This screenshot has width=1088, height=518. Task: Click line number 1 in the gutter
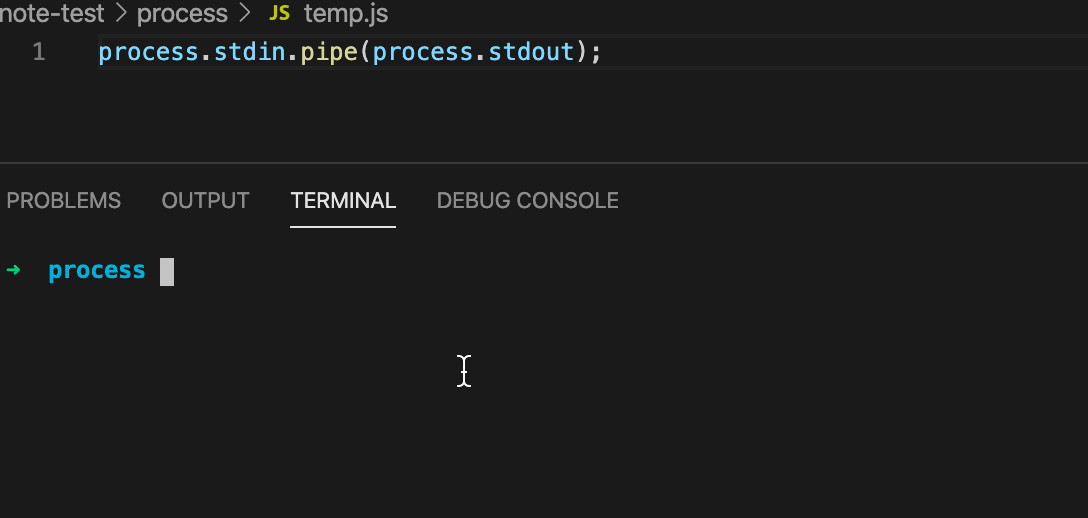(39, 52)
